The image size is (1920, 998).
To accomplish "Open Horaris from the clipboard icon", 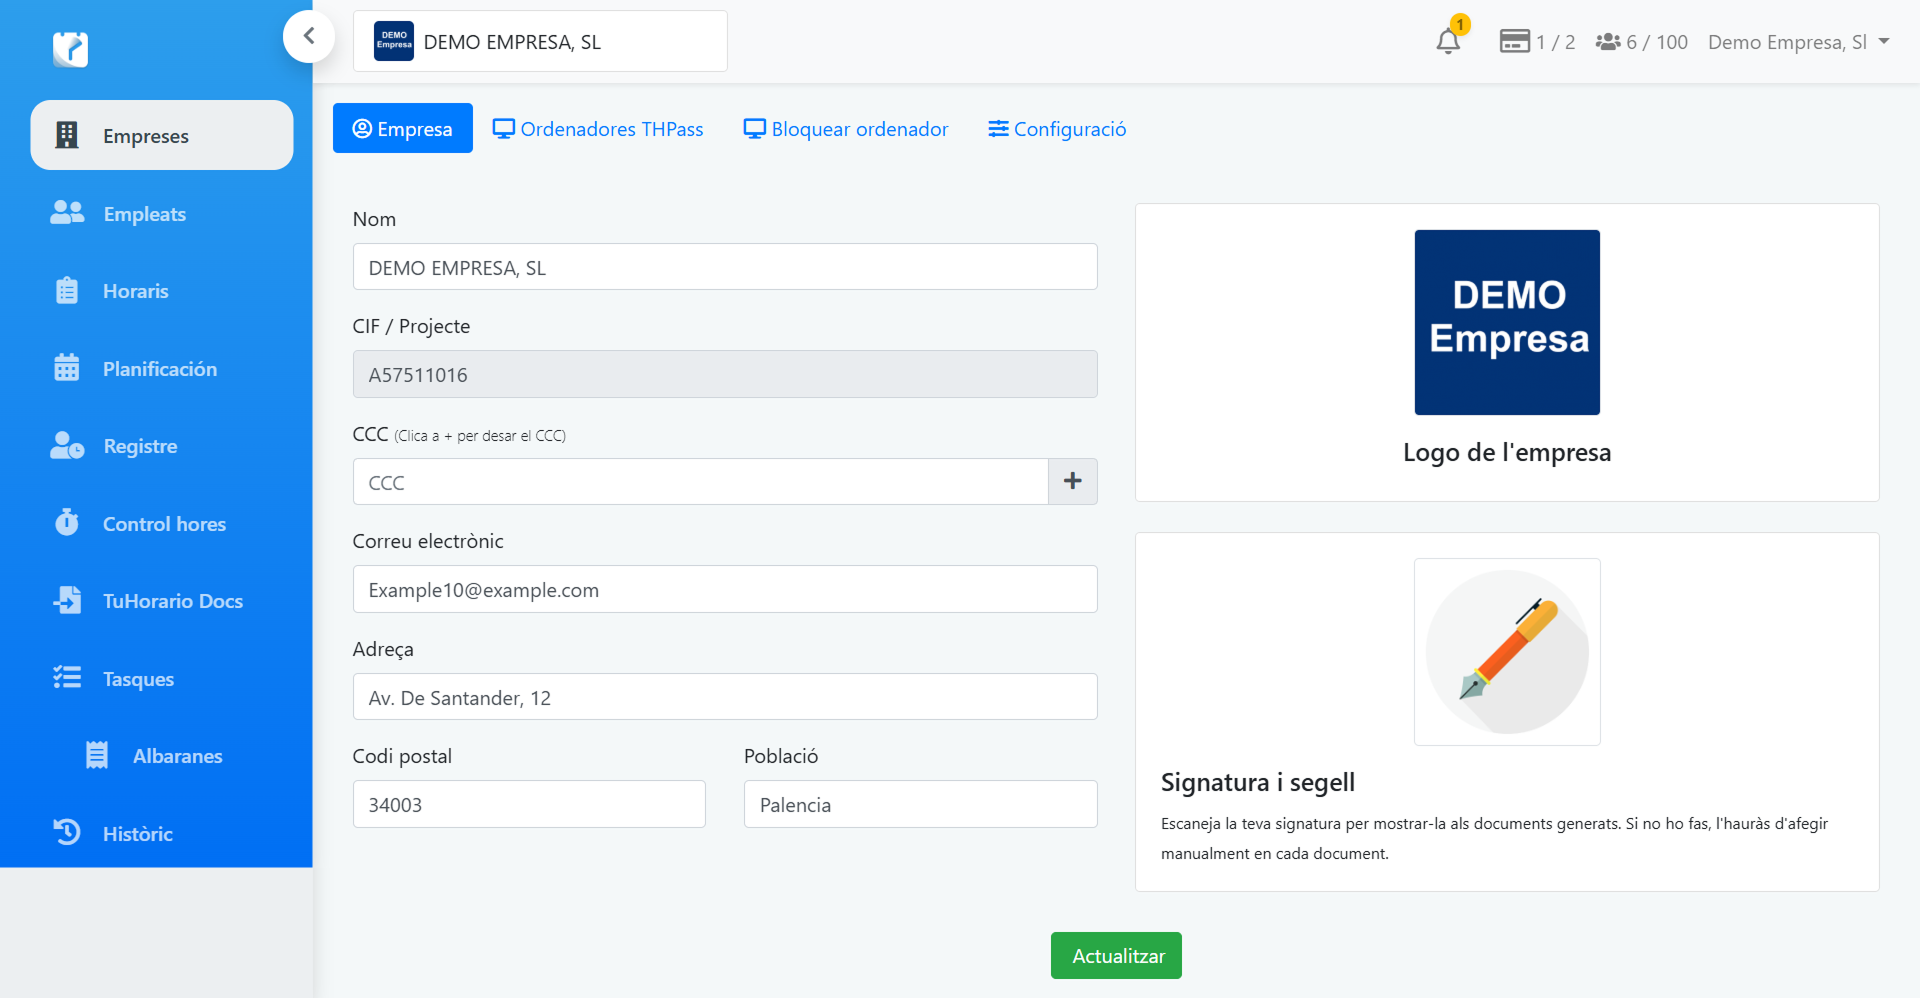I will [67, 291].
